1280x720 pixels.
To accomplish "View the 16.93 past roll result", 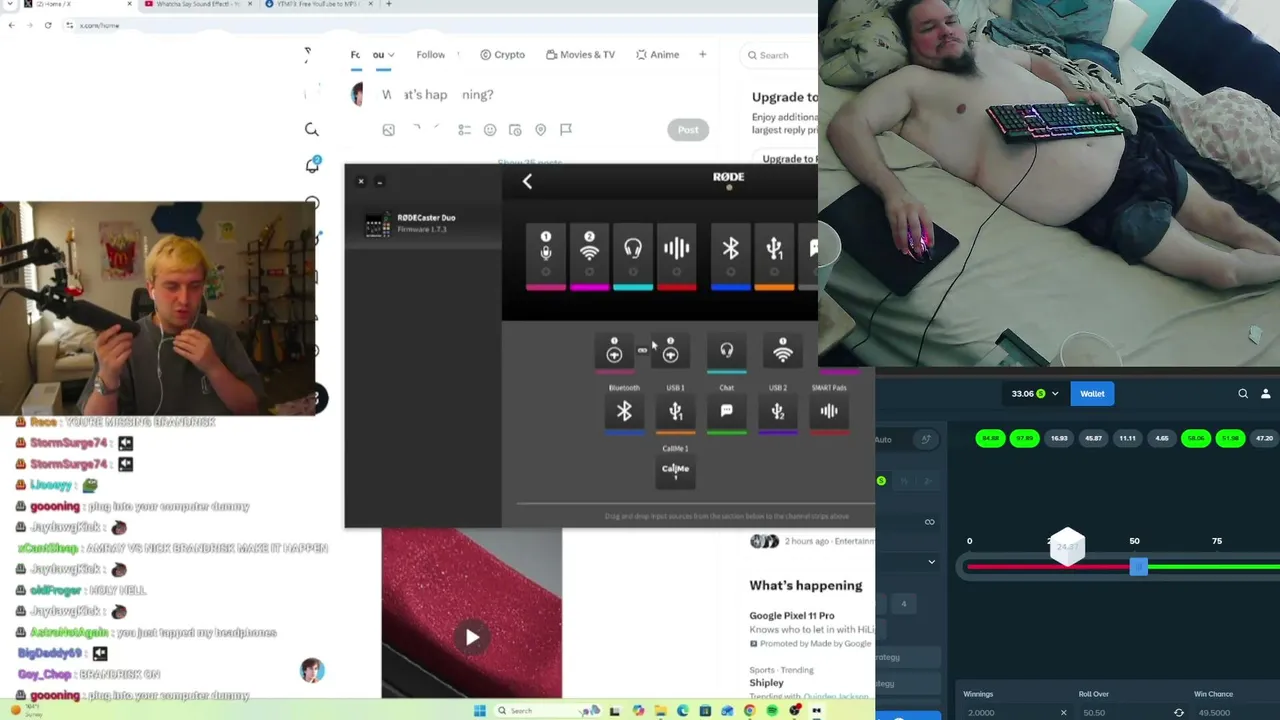I will 1059,438.
